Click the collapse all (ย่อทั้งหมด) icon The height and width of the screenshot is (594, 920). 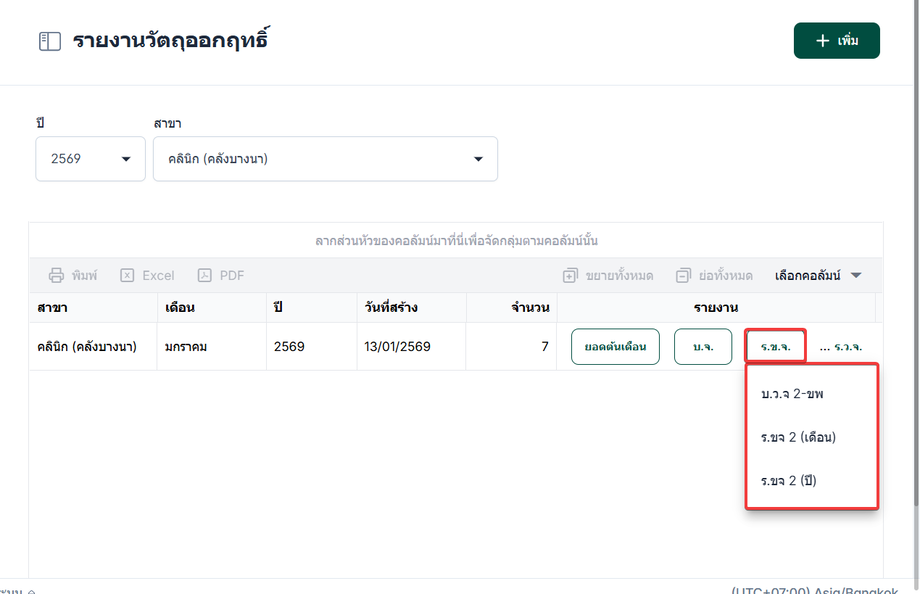684,275
